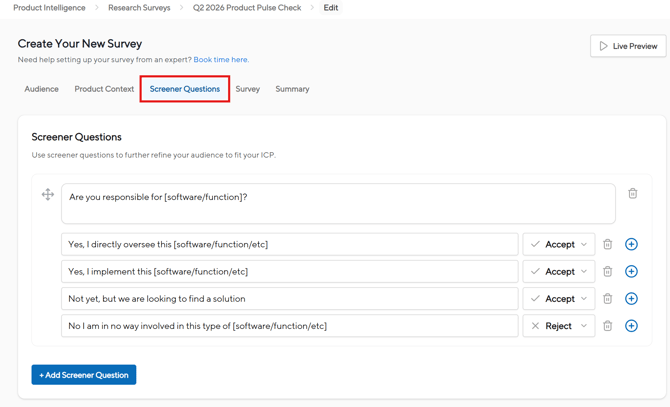
Task: Edit the 'Are you responsible for' question field
Action: tap(338, 203)
